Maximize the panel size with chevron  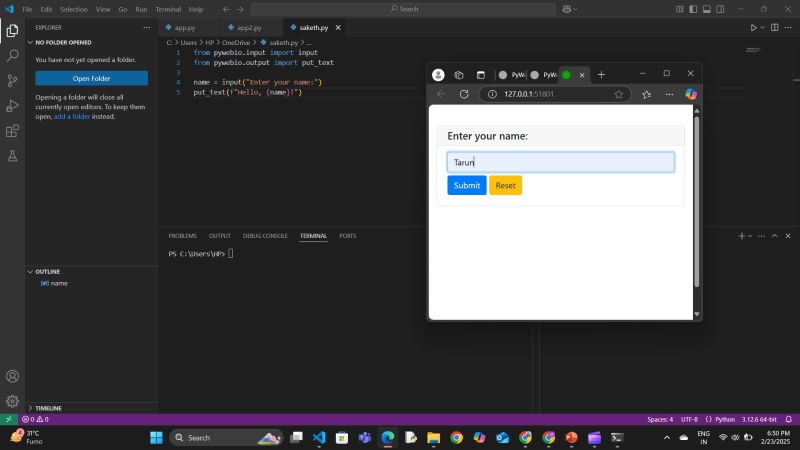774,236
